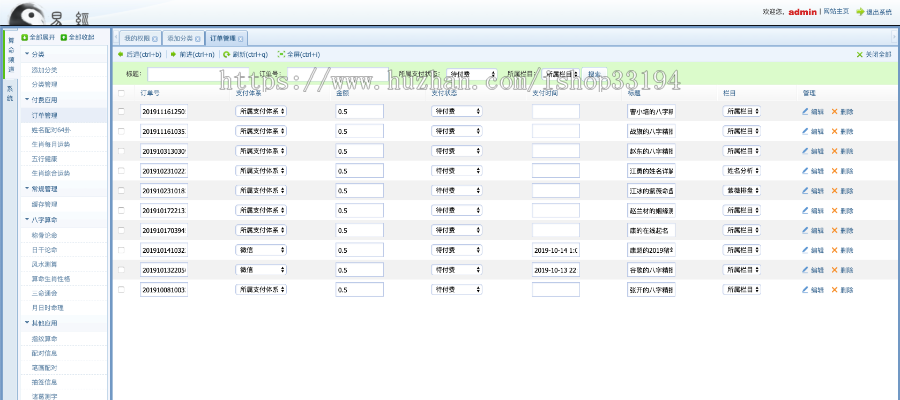Click the 前进 (ctrl+n) forward arrow icon
Image resolution: width=900 pixels, height=400 pixels.
click(173, 55)
